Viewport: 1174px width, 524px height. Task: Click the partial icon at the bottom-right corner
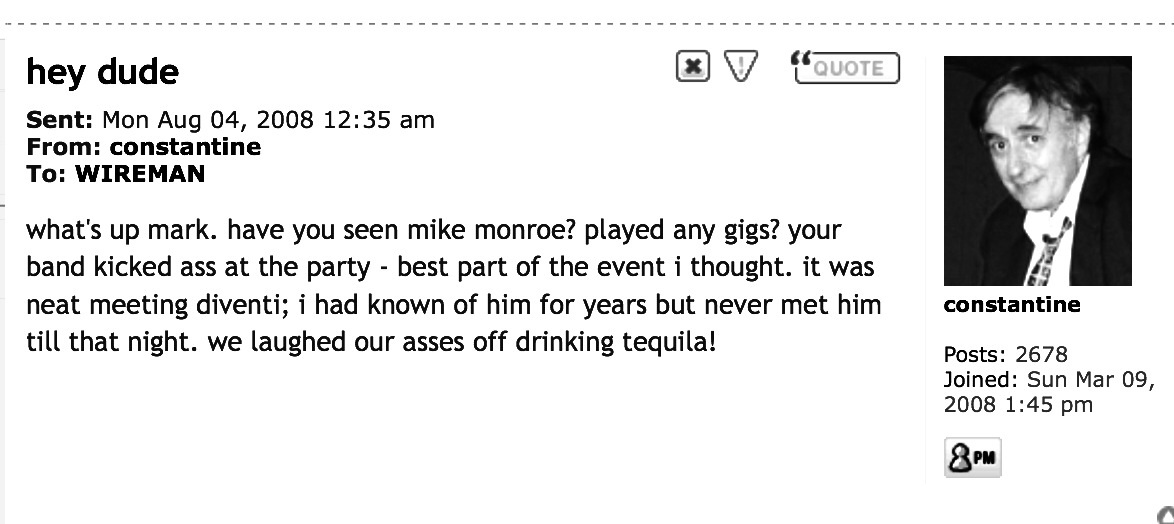point(1166,514)
